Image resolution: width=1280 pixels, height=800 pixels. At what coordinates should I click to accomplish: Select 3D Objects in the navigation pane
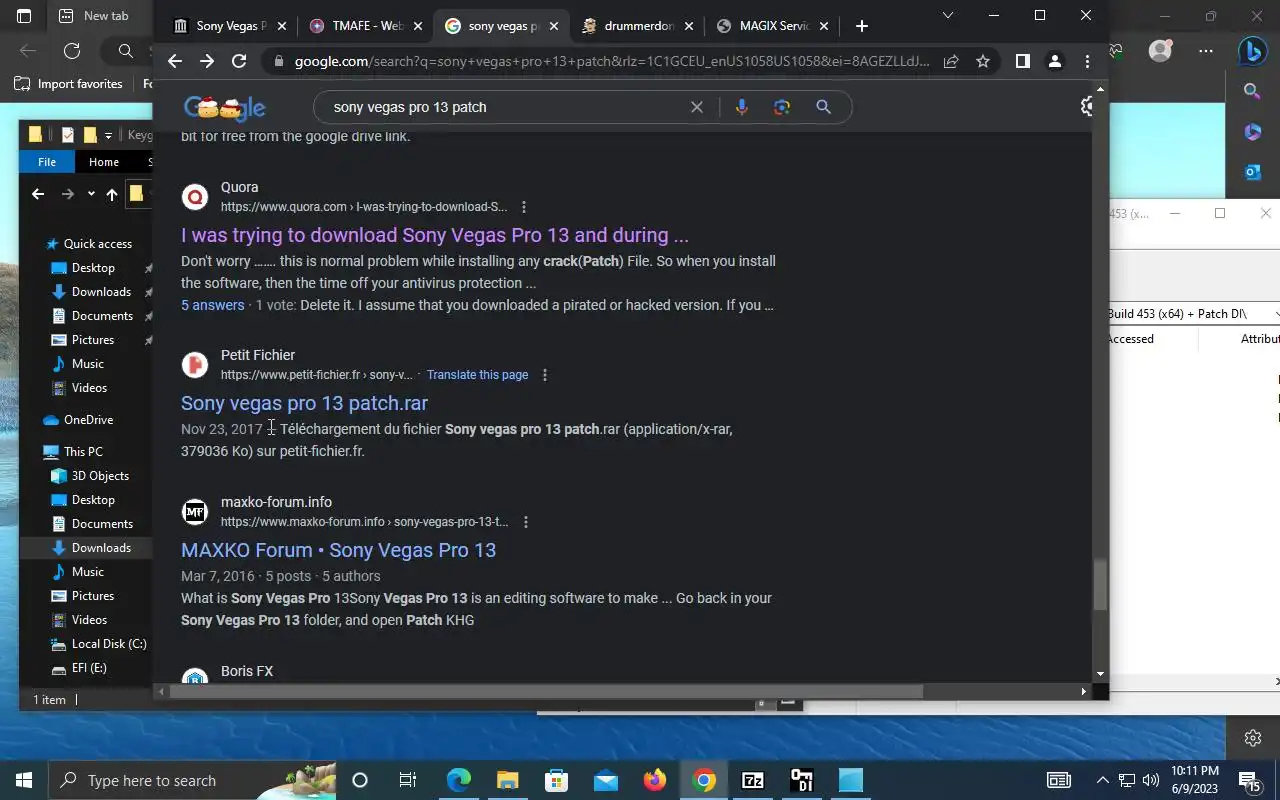pos(100,476)
